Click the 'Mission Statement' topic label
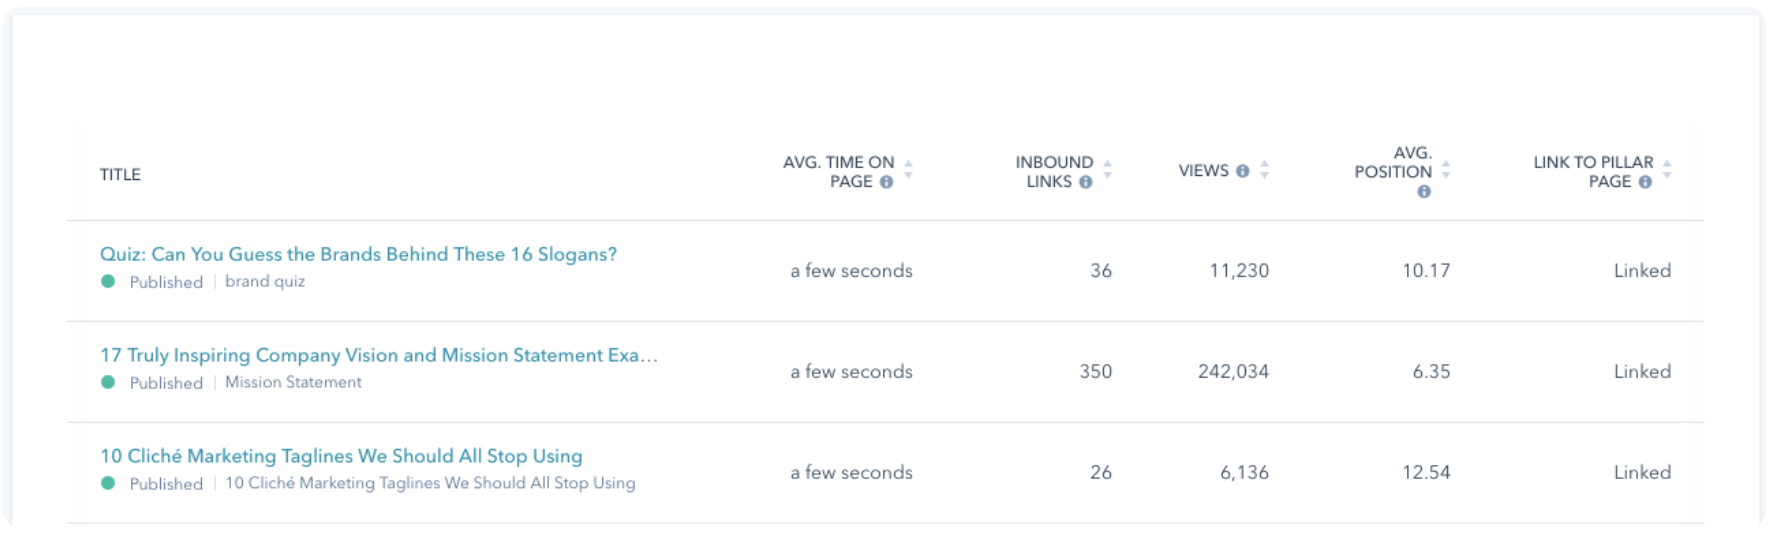The width and height of the screenshot is (1778, 540). [293, 382]
